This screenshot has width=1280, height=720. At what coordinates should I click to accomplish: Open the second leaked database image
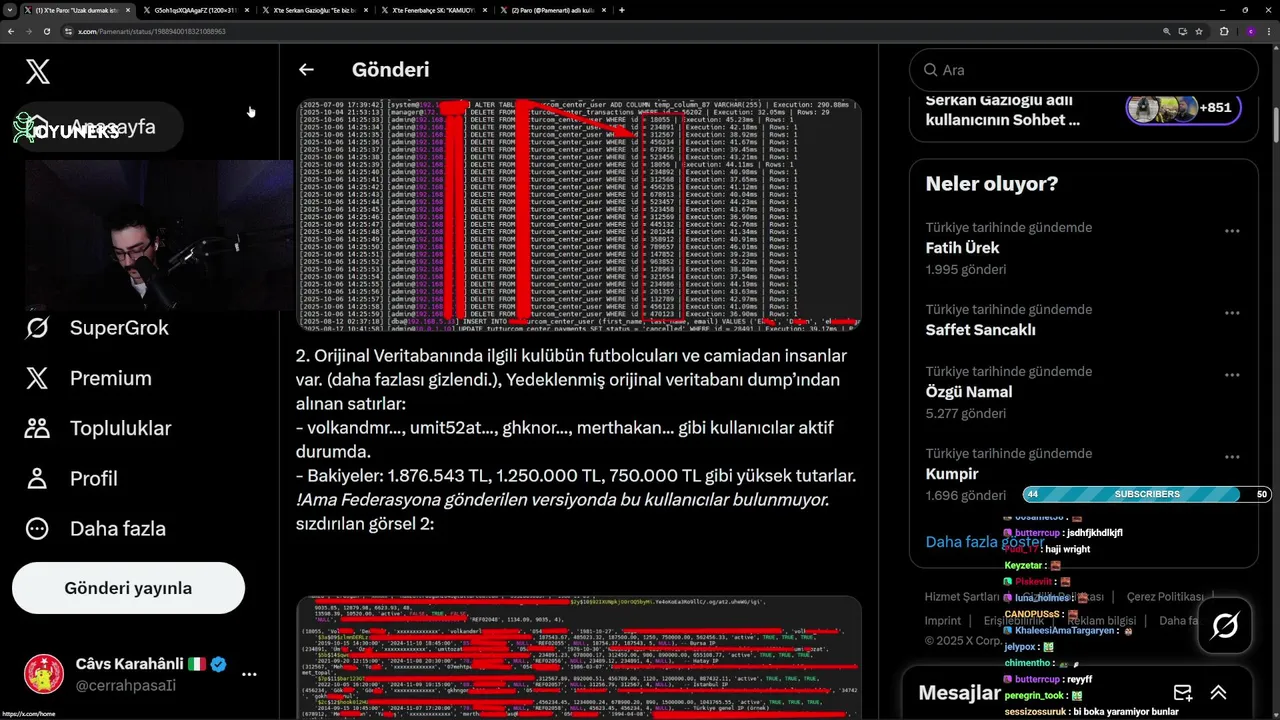tap(579, 657)
